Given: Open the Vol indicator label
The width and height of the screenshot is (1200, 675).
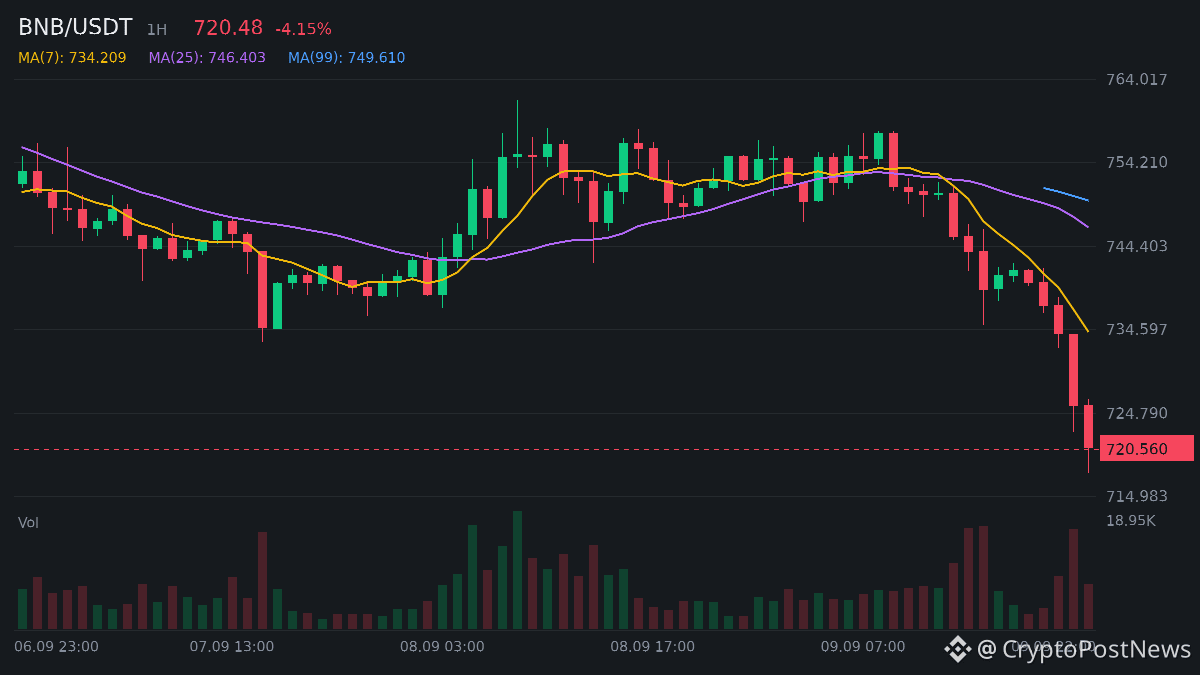Looking at the screenshot, I should pos(28,523).
